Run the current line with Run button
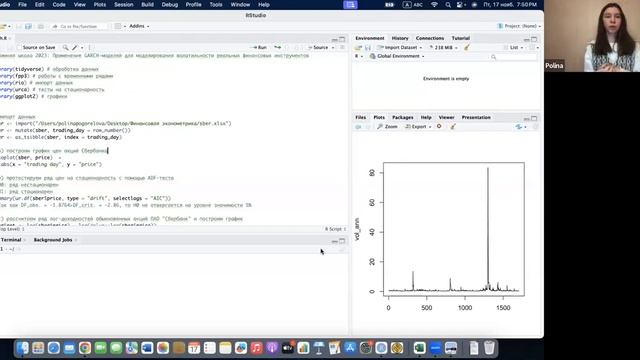The image size is (640, 360). click(x=260, y=48)
